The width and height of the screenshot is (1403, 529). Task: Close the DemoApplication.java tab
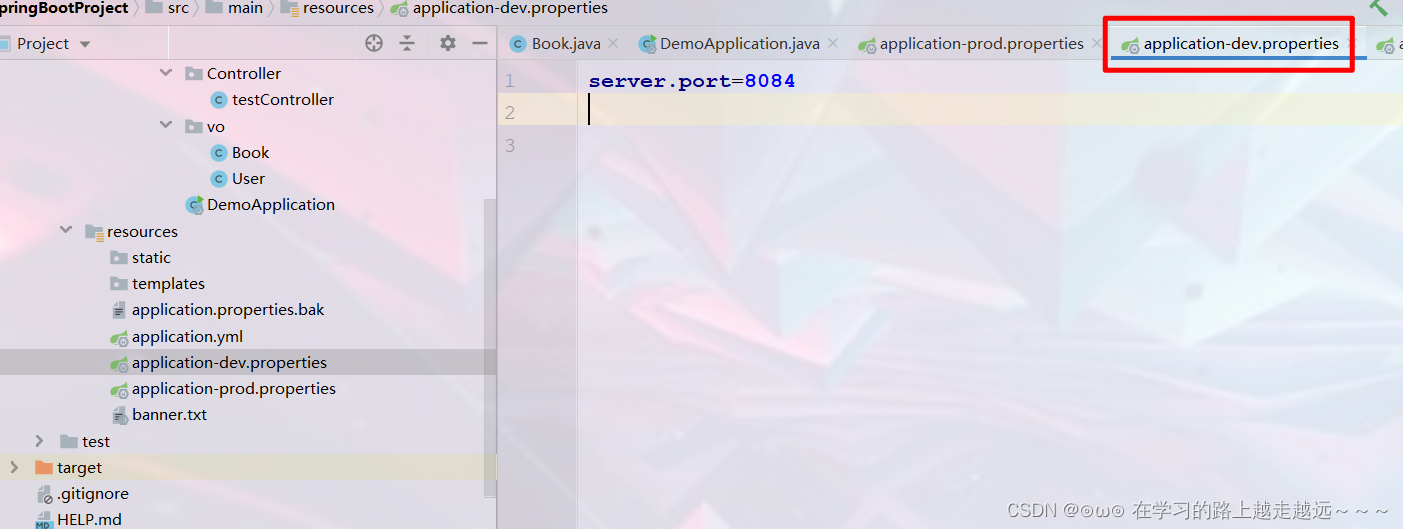(833, 44)
